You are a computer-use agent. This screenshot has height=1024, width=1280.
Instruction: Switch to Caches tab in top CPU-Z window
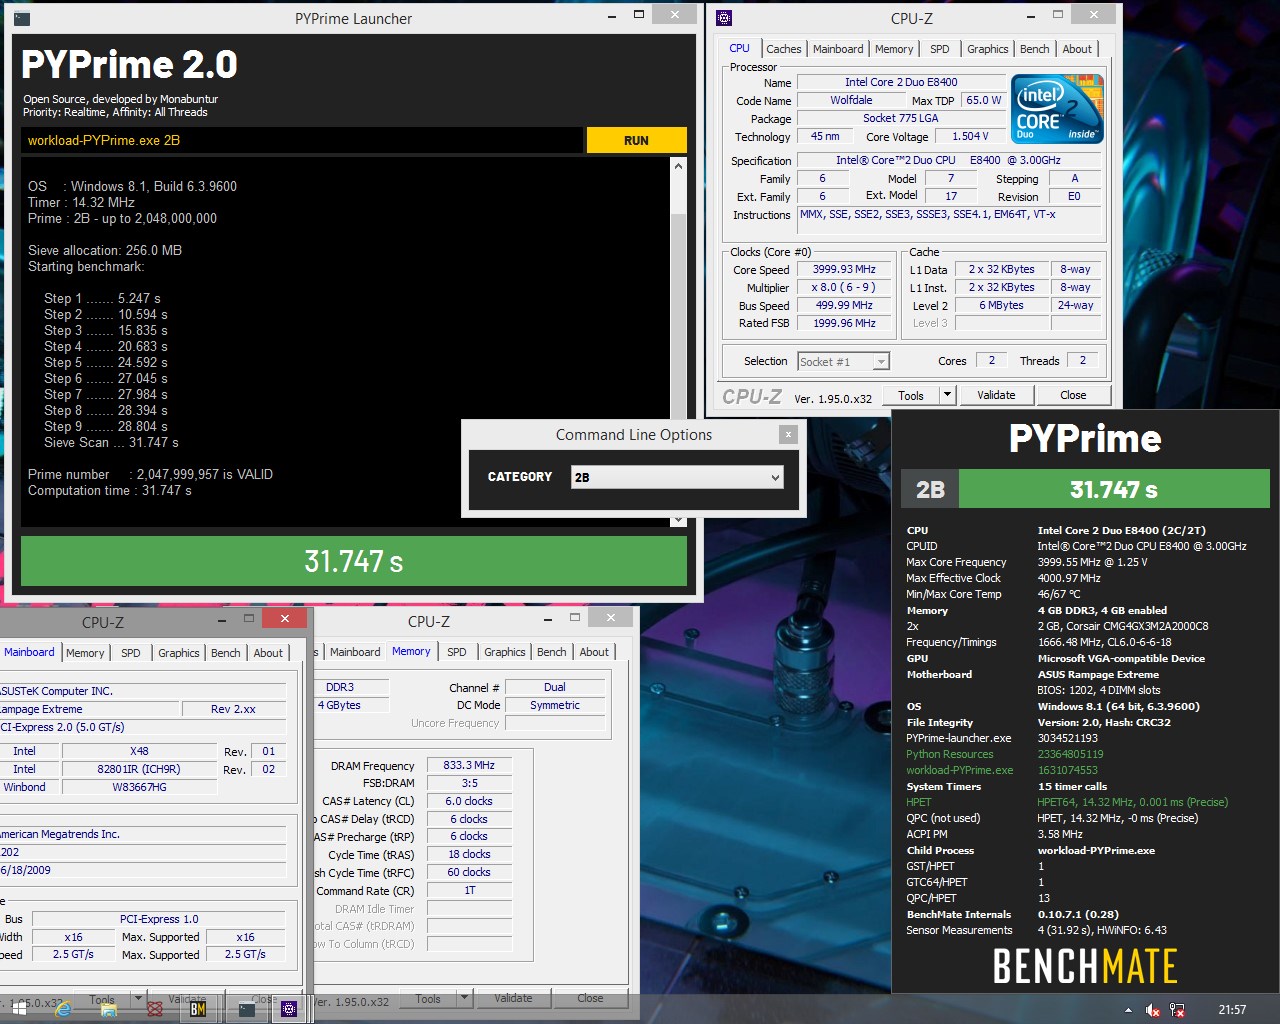click(783, 49)
